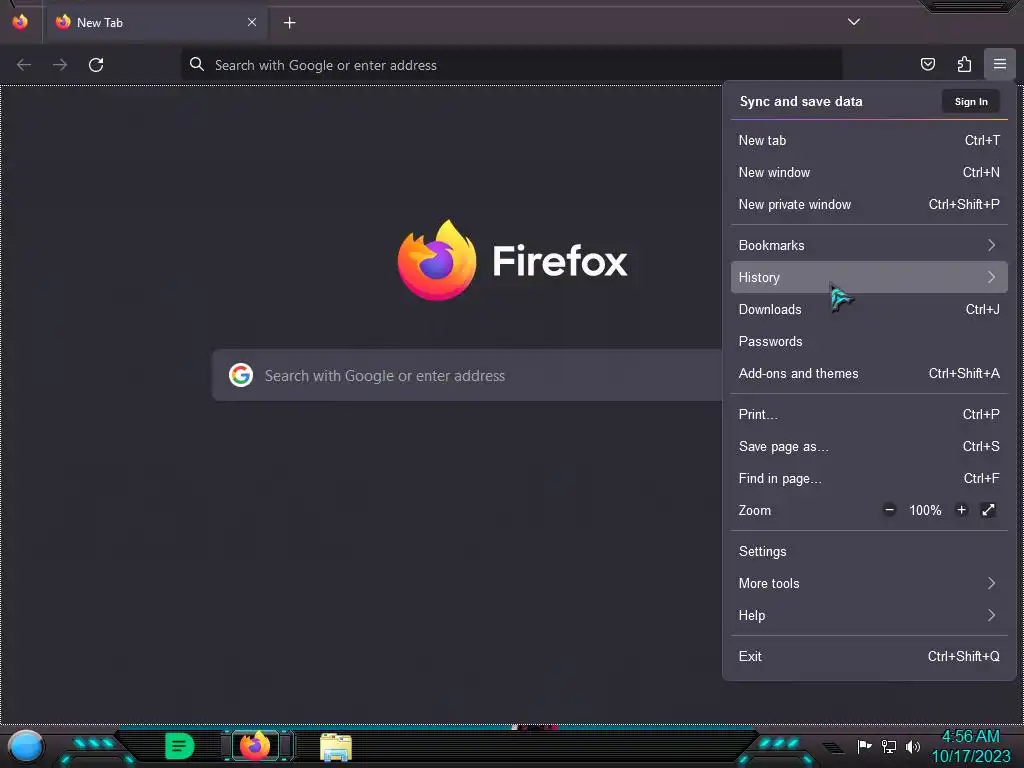
Task: Click the Google logo in page search box
Action: pyautogui.click(x=241, y=375)
